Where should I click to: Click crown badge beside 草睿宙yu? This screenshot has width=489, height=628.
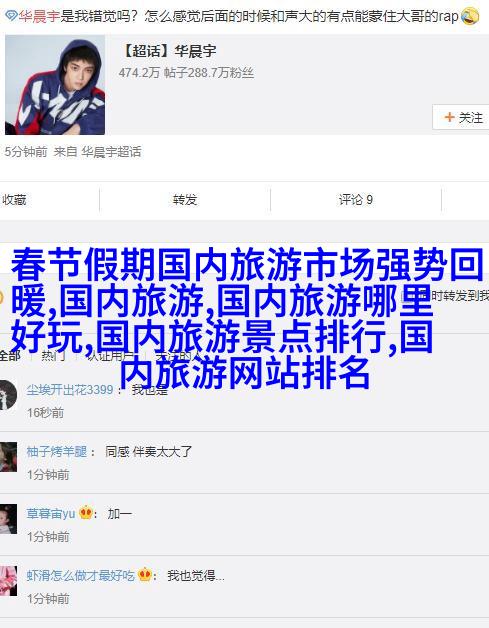(86, 513)
